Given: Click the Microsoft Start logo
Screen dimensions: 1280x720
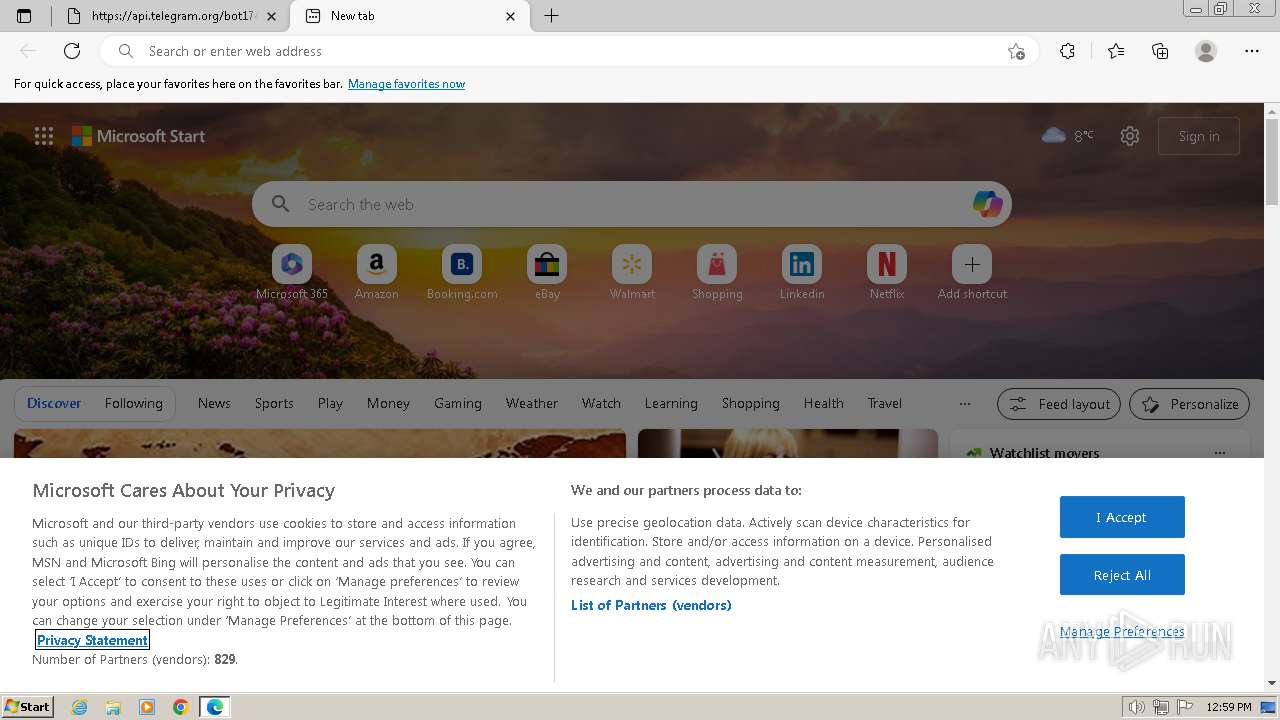Looking at the screenshot, I should [x=138, y=136].
